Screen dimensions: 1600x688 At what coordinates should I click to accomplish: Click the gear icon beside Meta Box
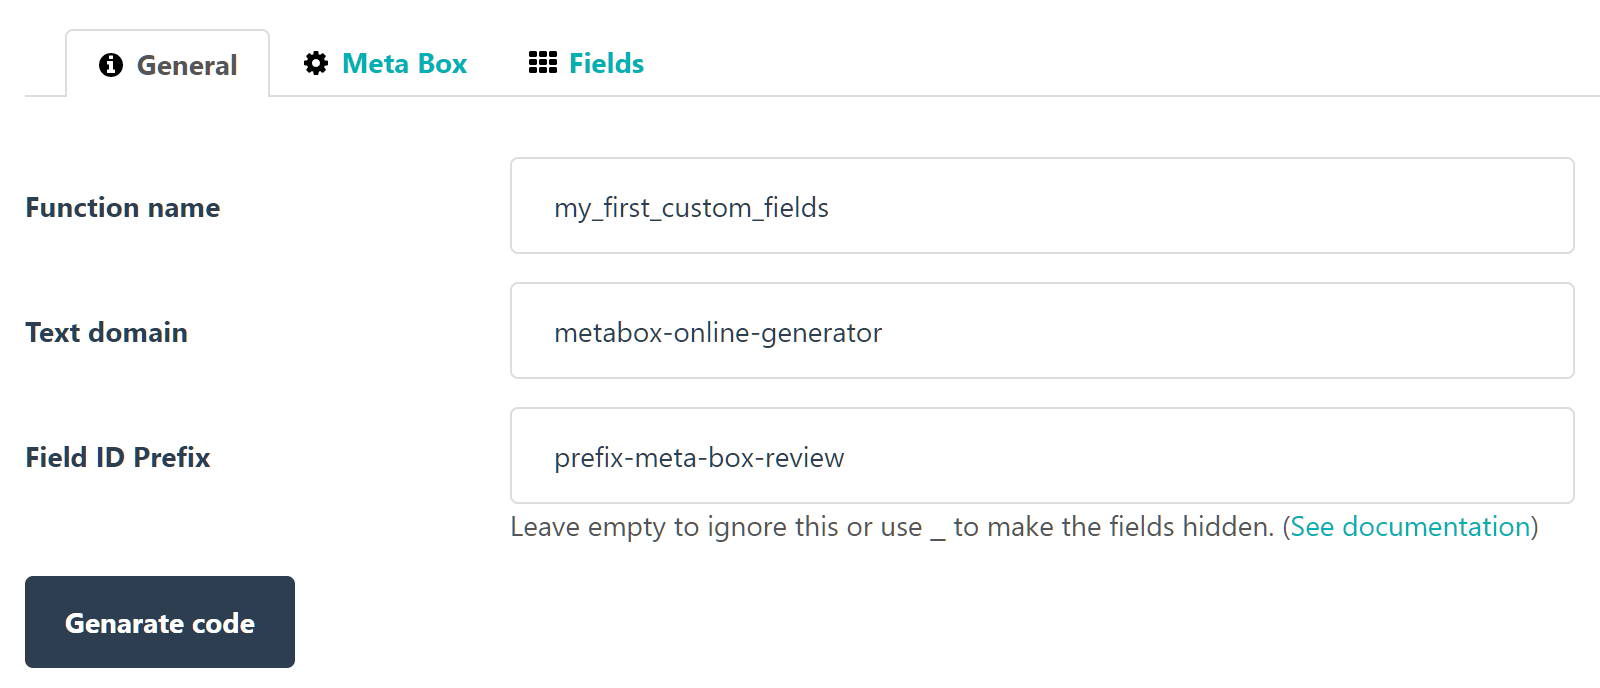tap(316, 64)
